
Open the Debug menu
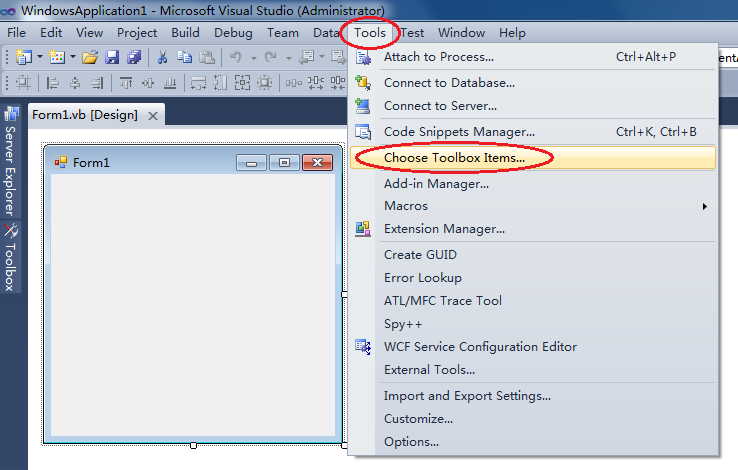coord(233,33)
